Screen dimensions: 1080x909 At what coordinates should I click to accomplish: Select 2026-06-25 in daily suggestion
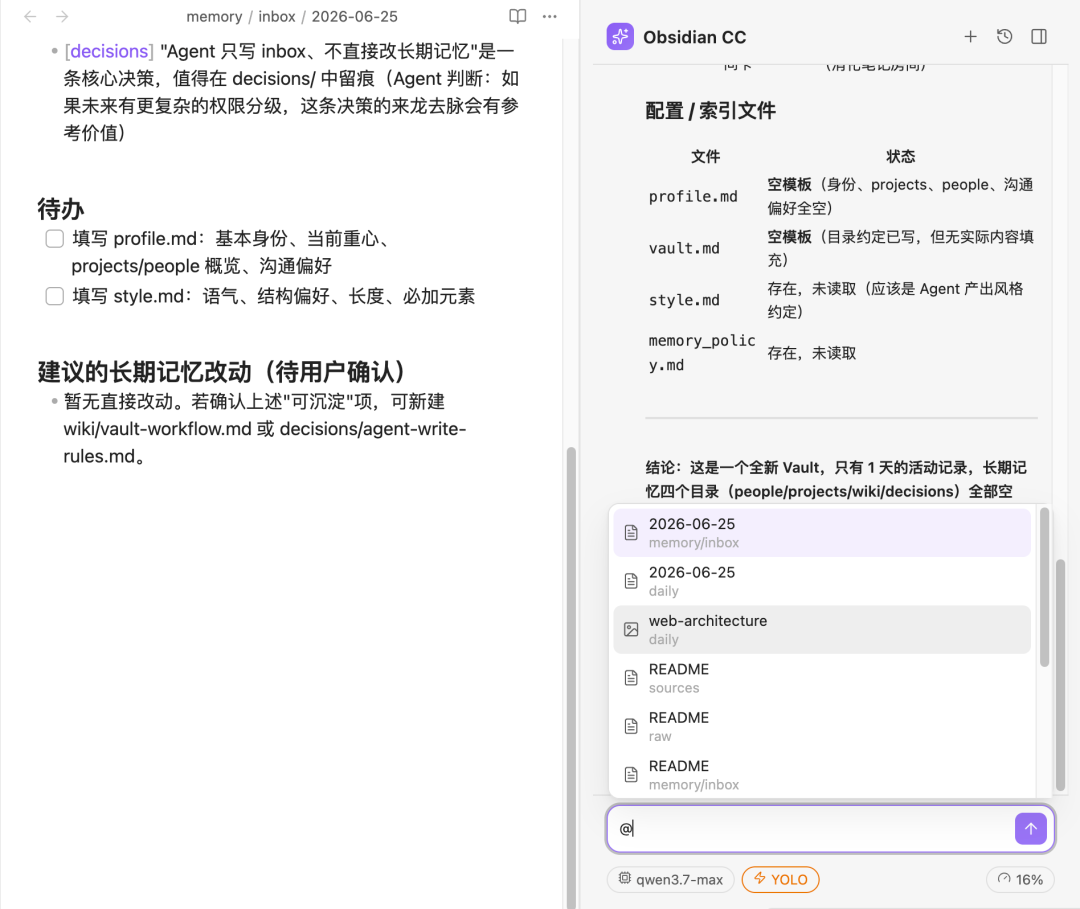[822, 581]
